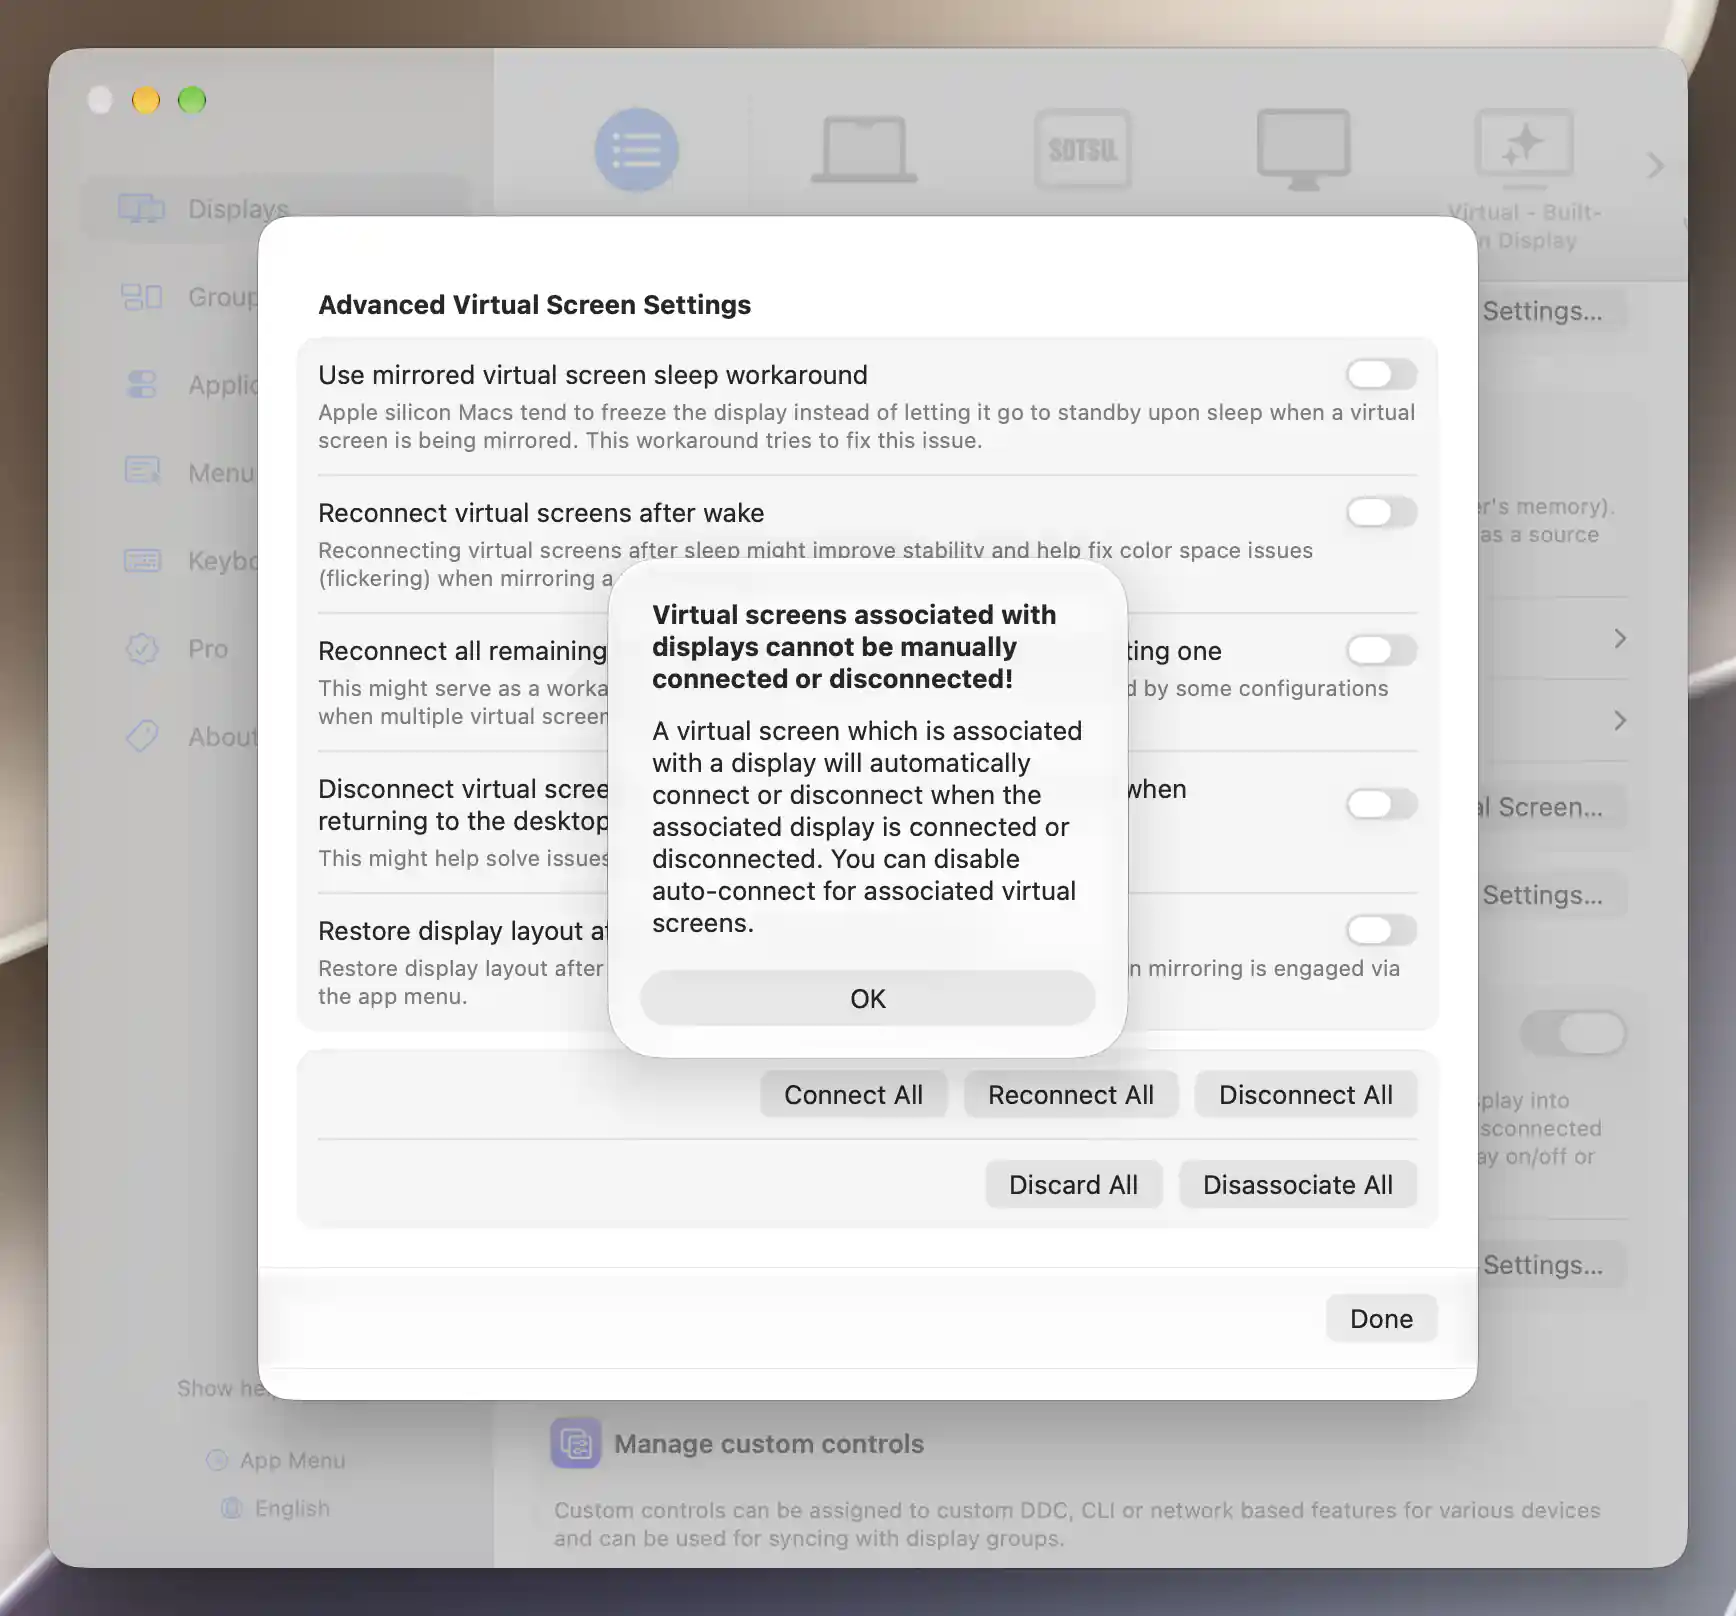Select the all-displays list icon in toolbar
The image size is (1736, 1616).
pyautogui.click(x=637, y=150)
